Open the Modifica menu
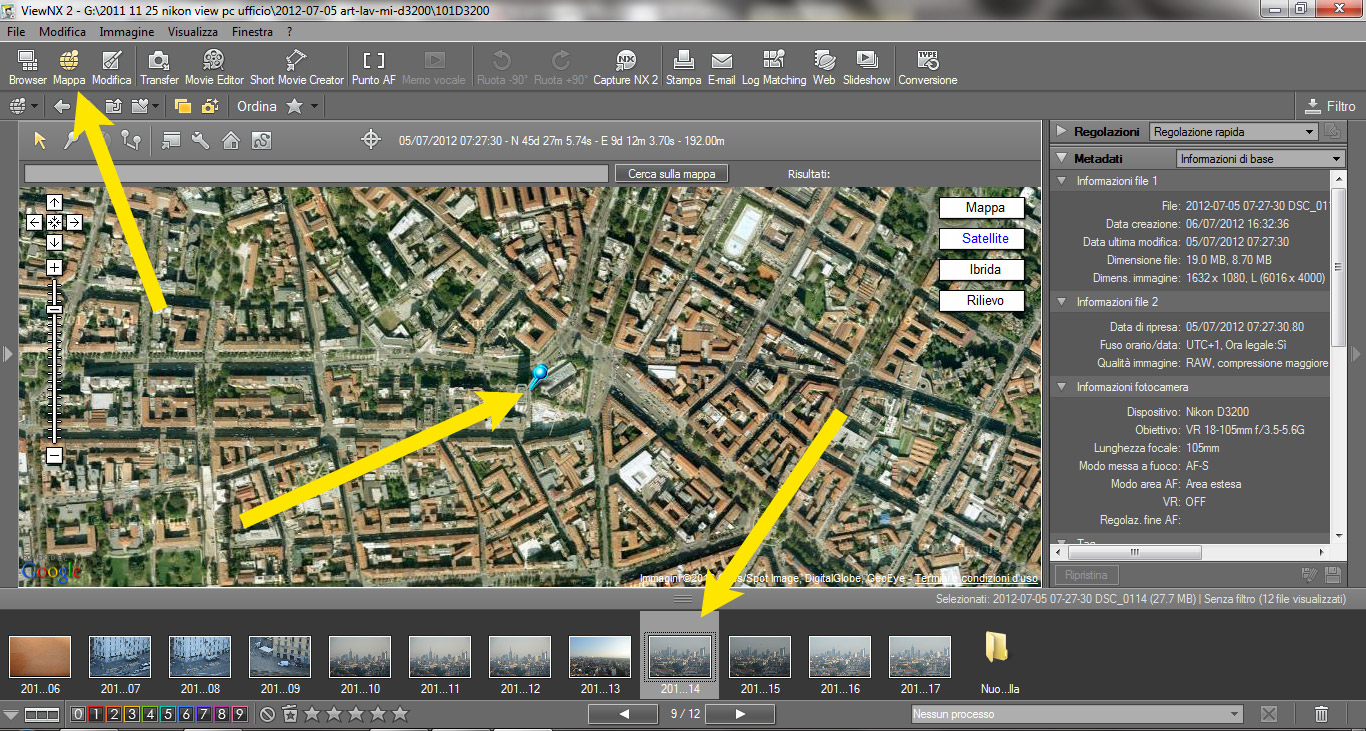The height and width of the screenshot is (731, 1366). tap(62, 32)
